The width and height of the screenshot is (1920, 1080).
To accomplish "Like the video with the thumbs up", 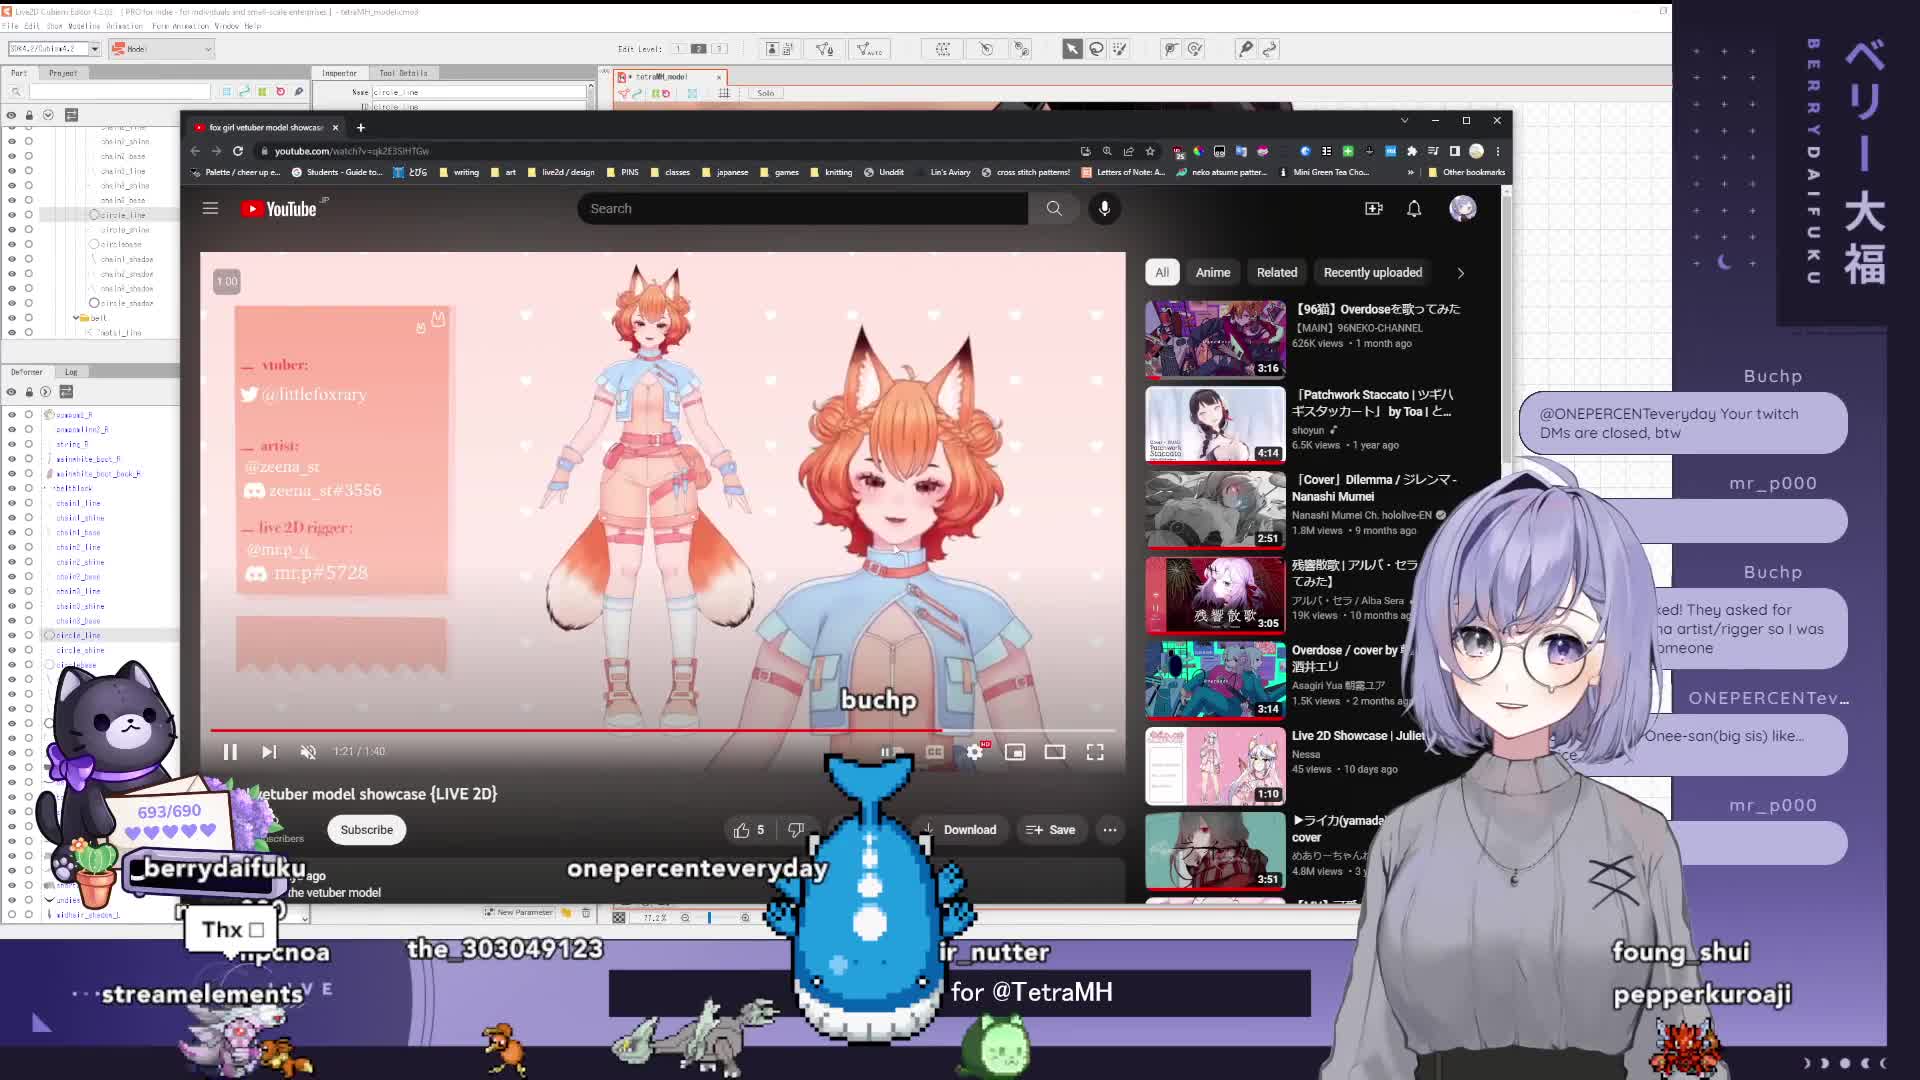I will (x=748, y=830).
